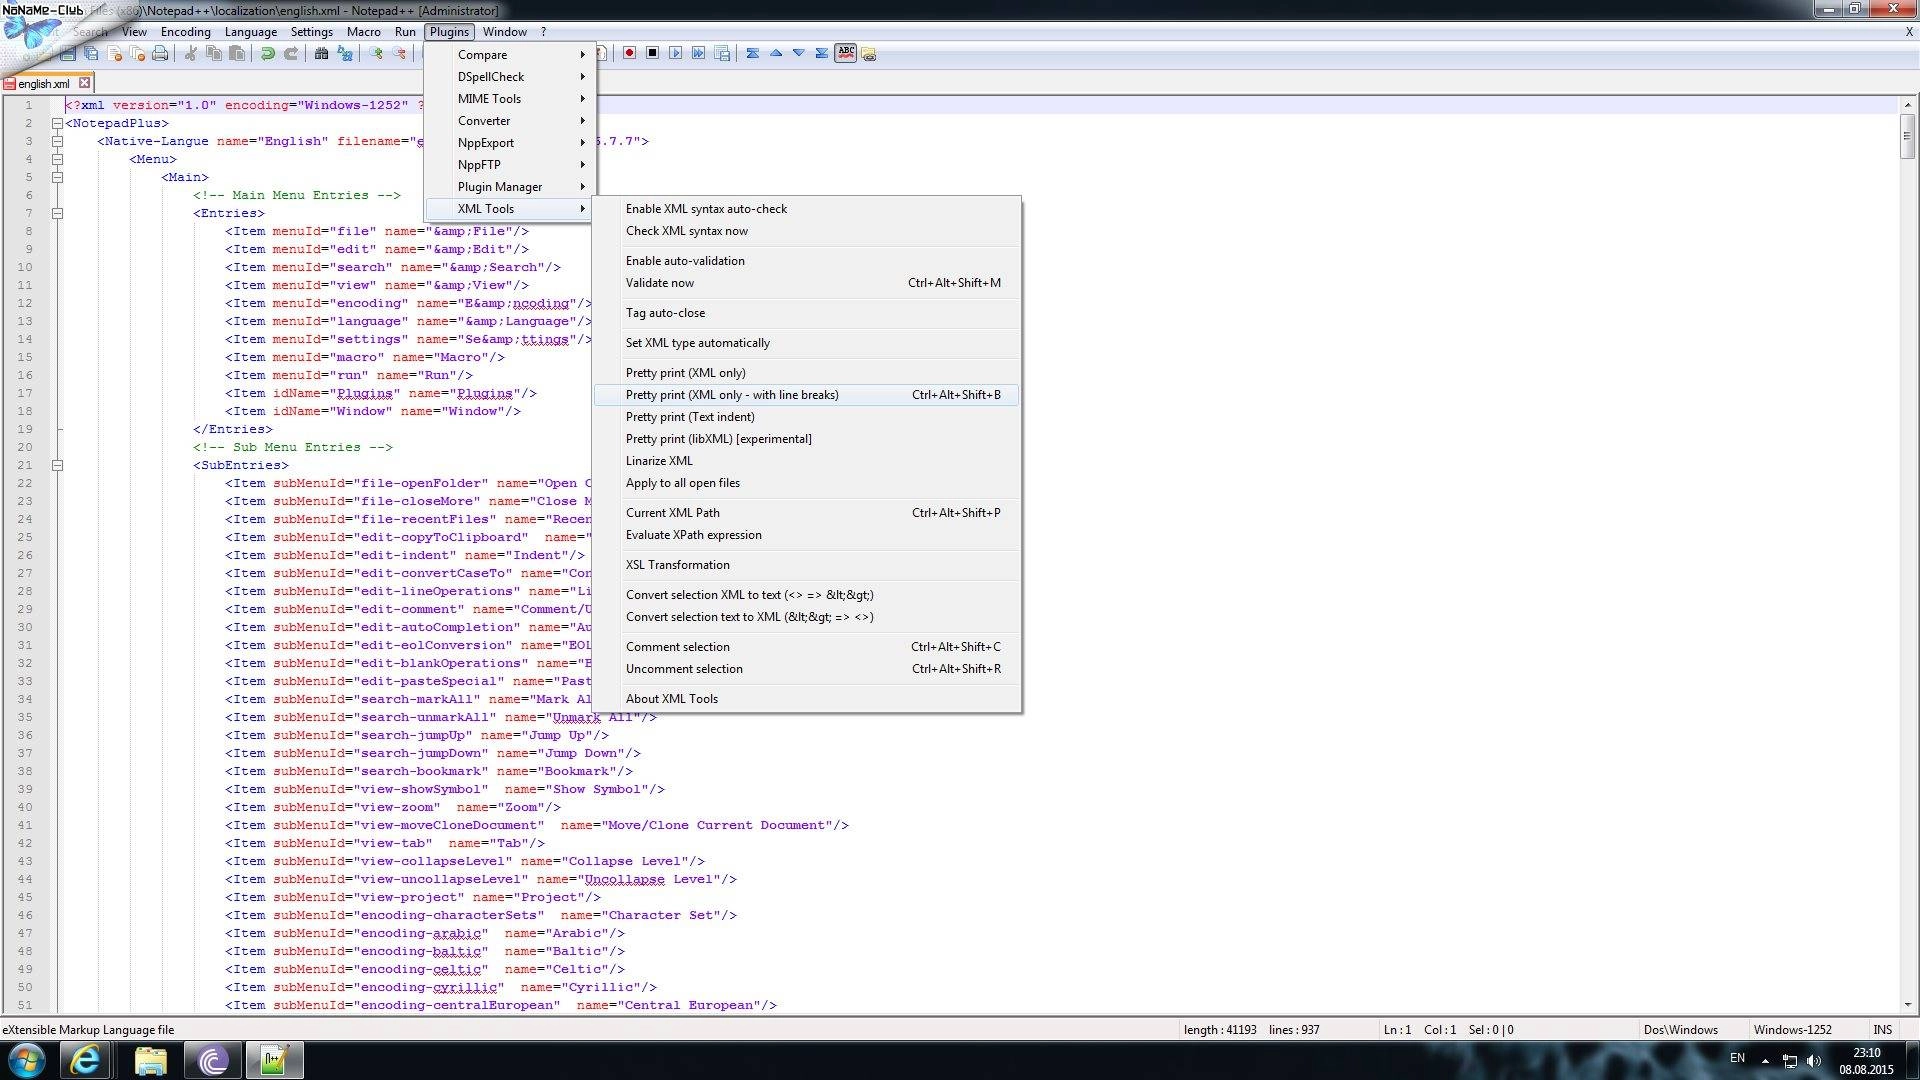Click the Print toolbar icon
Image resolution: width=1920 pixels, height=1080 pixels.
(x=160, y=53)
